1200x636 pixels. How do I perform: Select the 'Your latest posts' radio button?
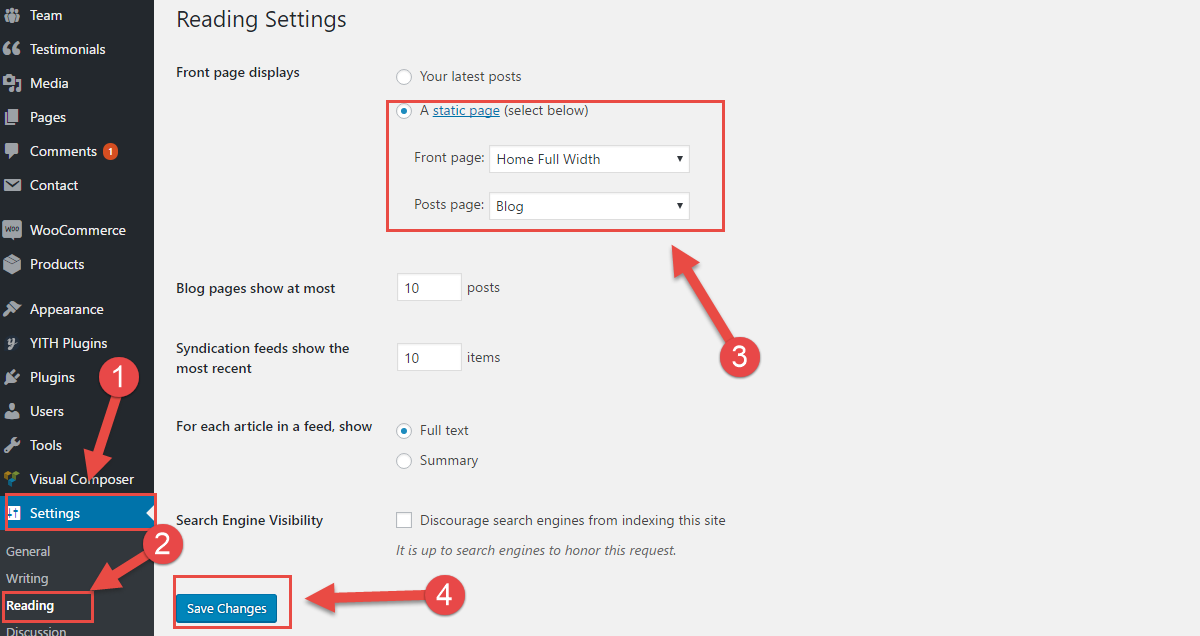coord(404,77)
